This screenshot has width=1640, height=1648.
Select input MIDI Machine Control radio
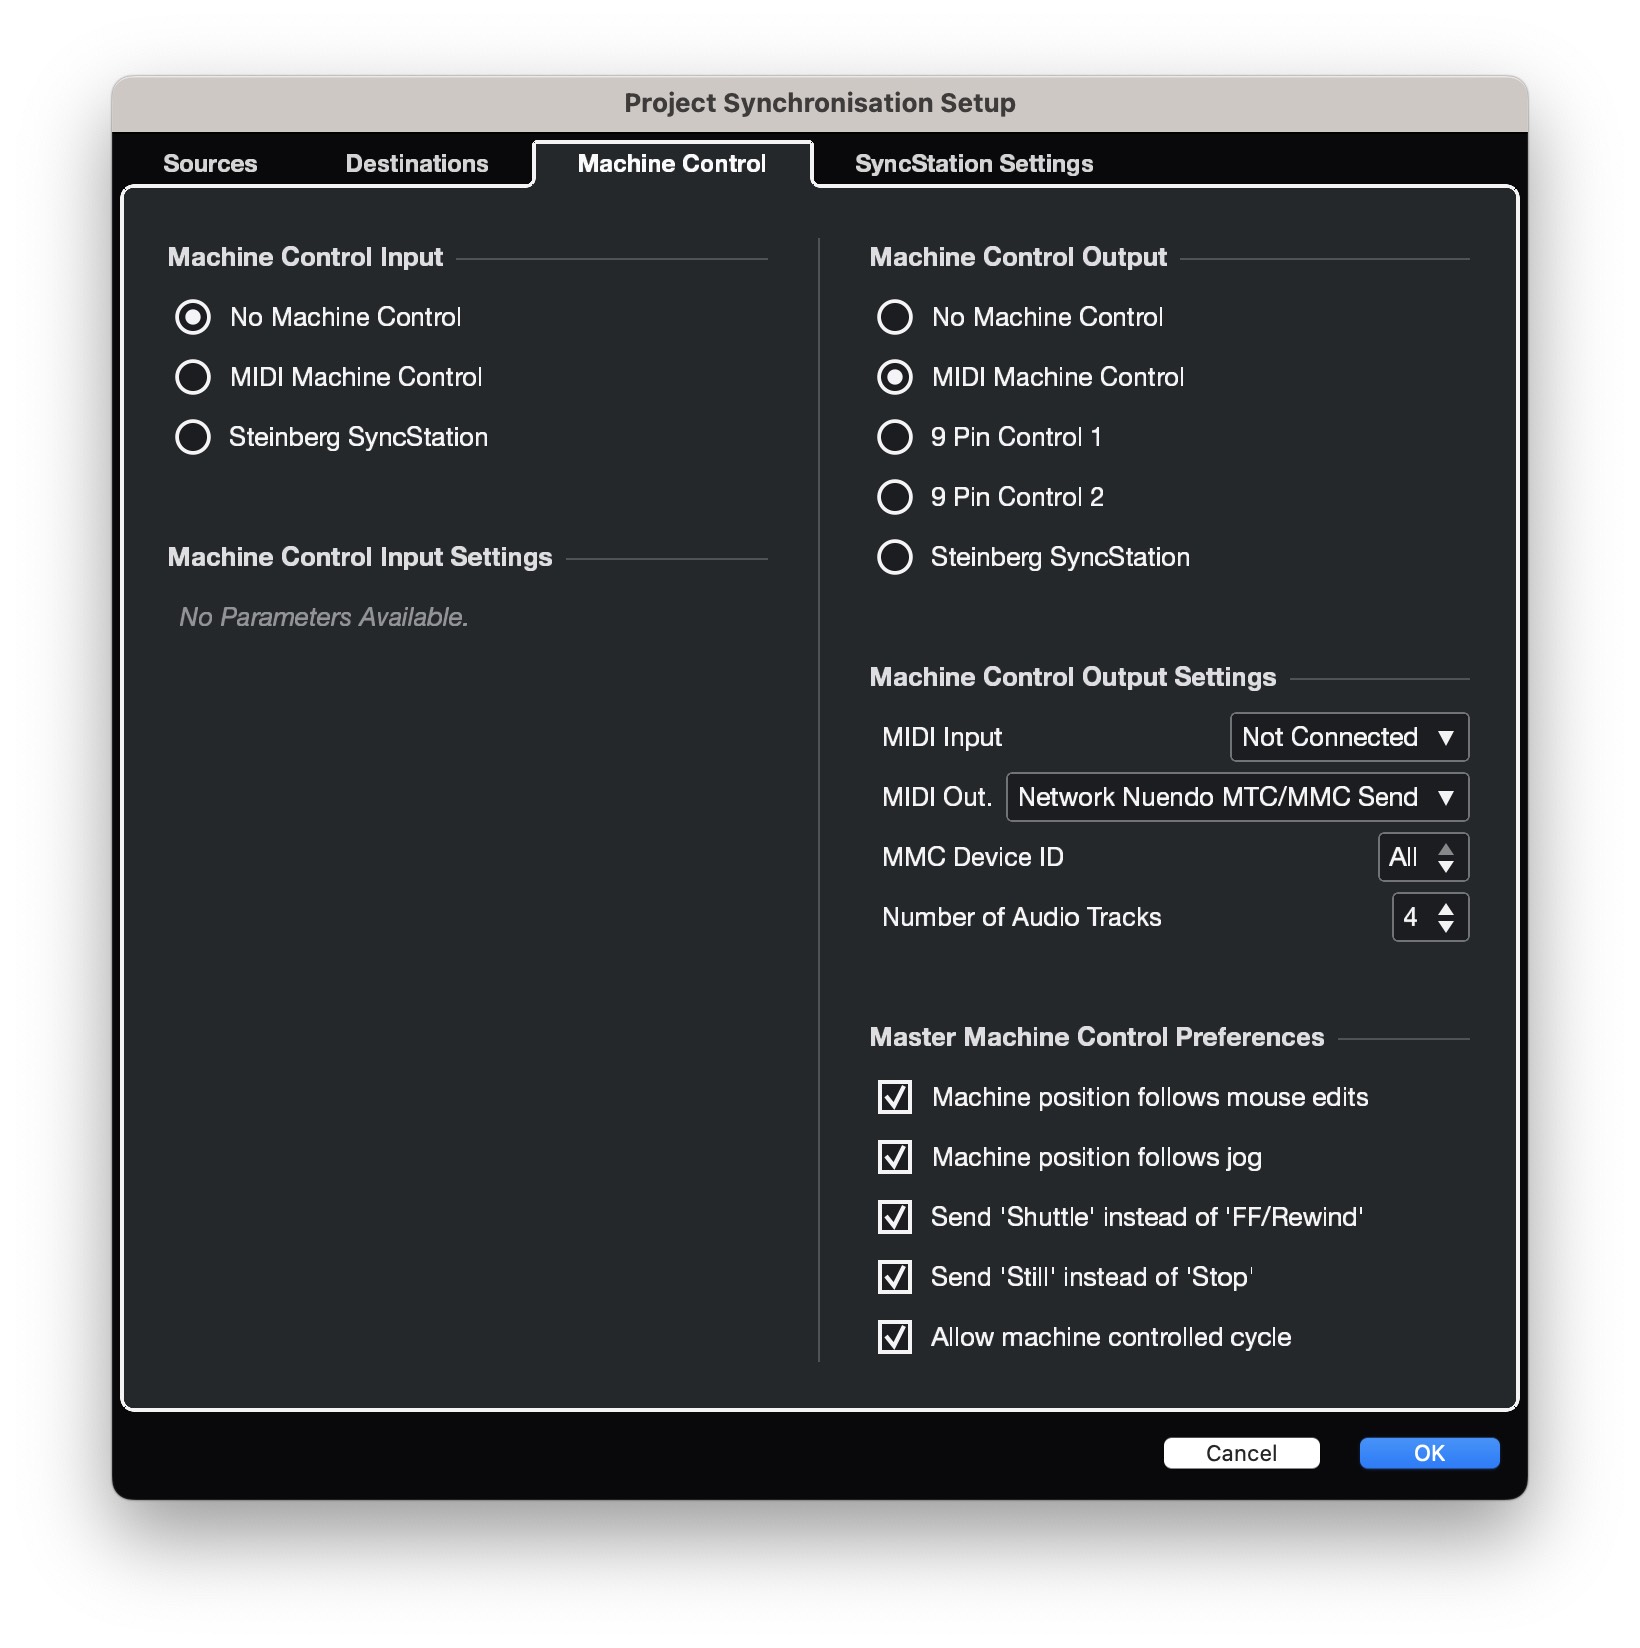[x=193, y=377]
